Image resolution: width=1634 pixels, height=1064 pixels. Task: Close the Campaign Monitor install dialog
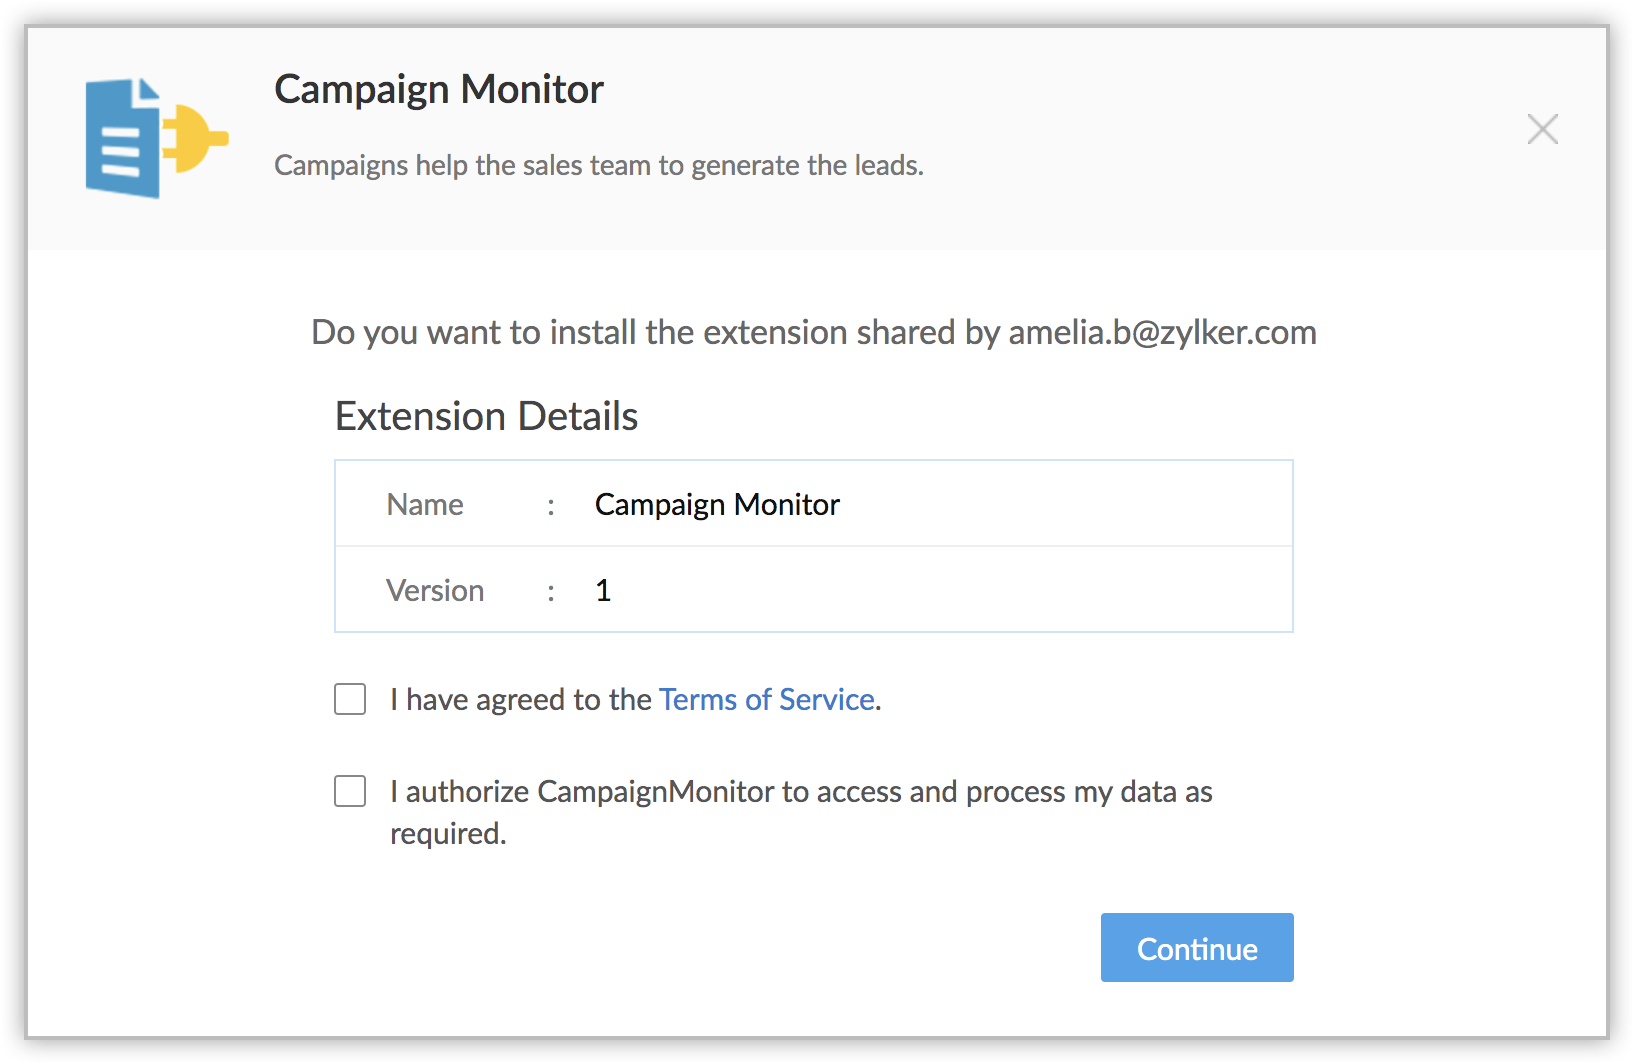pyautogui.click(x=1542, y=129)
